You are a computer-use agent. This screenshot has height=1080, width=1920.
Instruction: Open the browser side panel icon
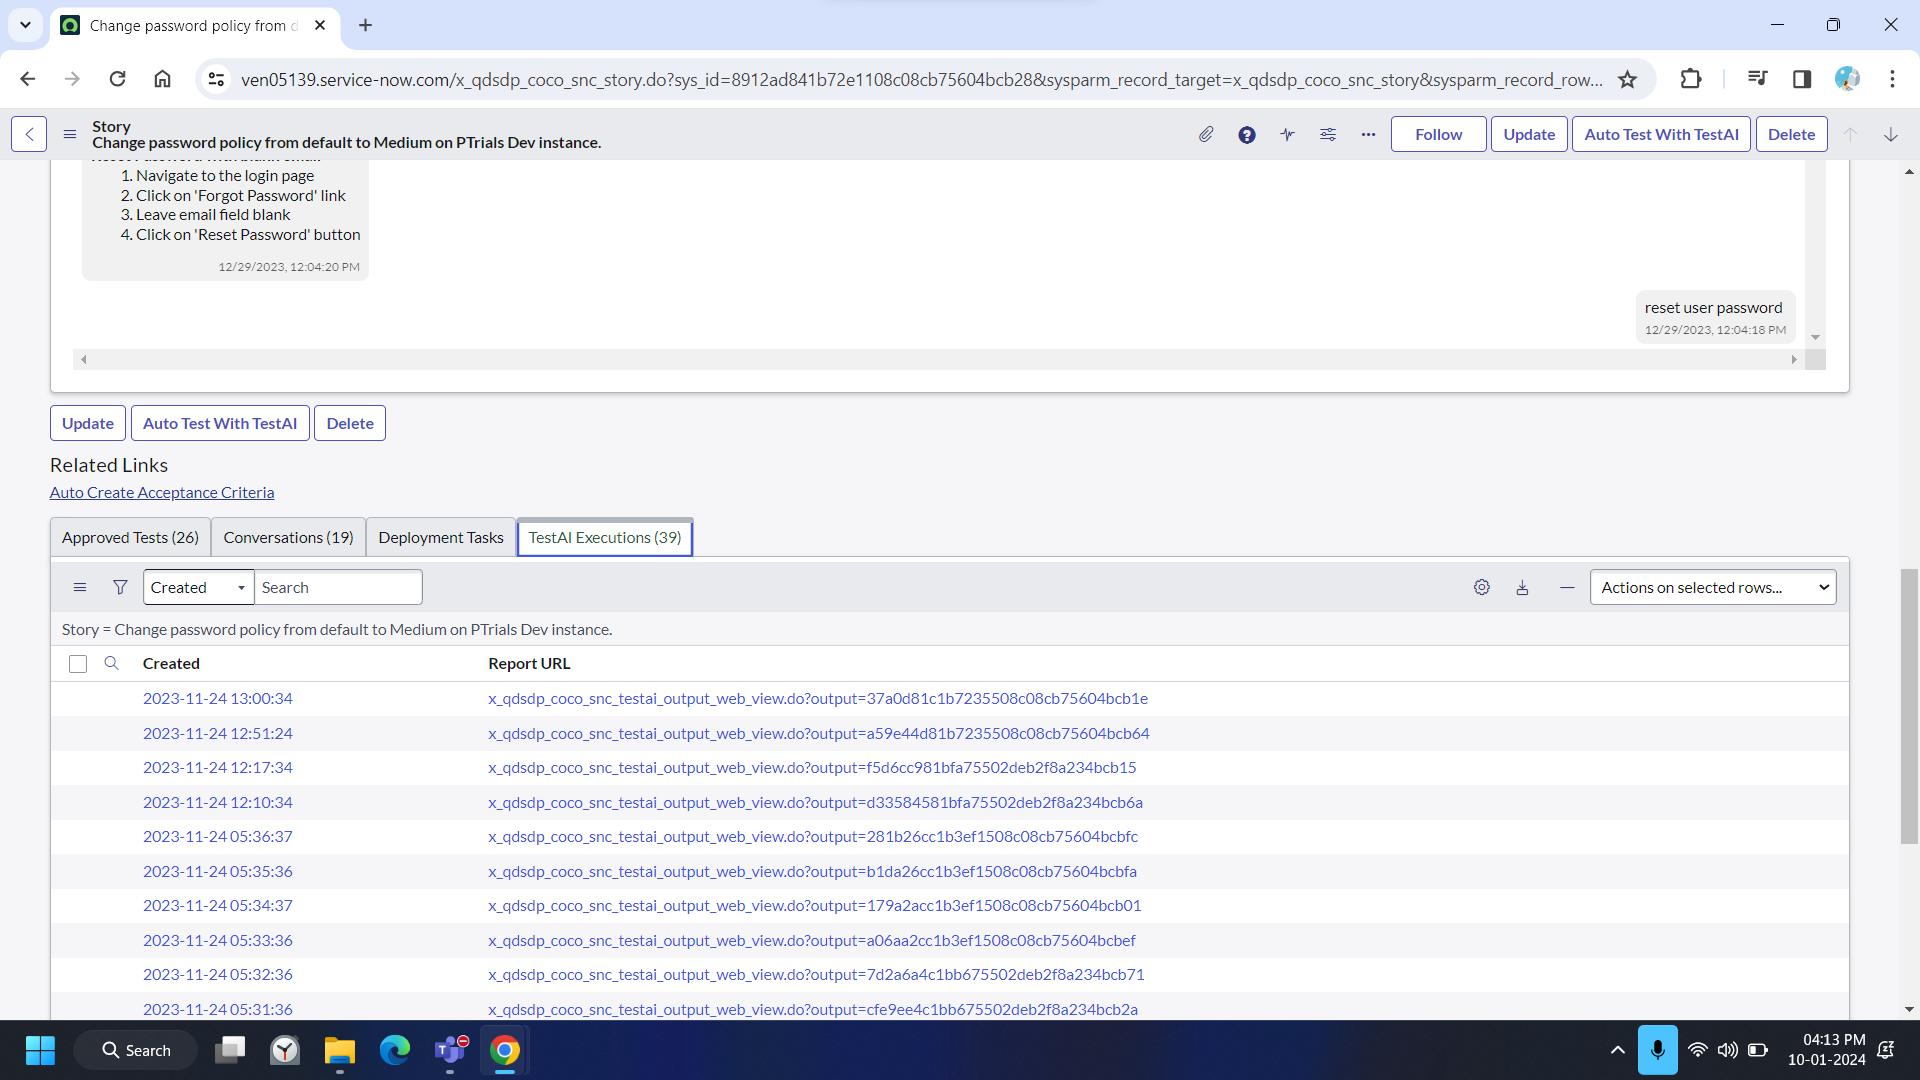tap(1802, 79)
